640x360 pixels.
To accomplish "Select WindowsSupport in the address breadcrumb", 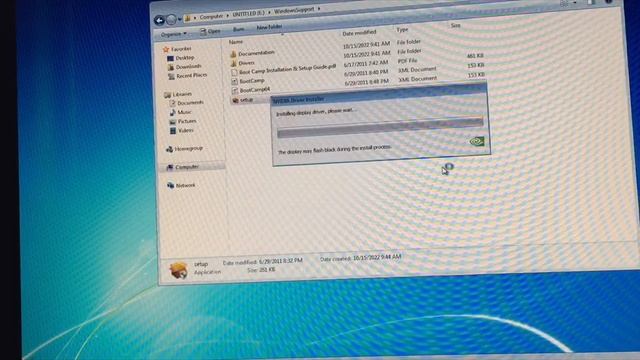I will pyautogui.click(x=294, y=10).
